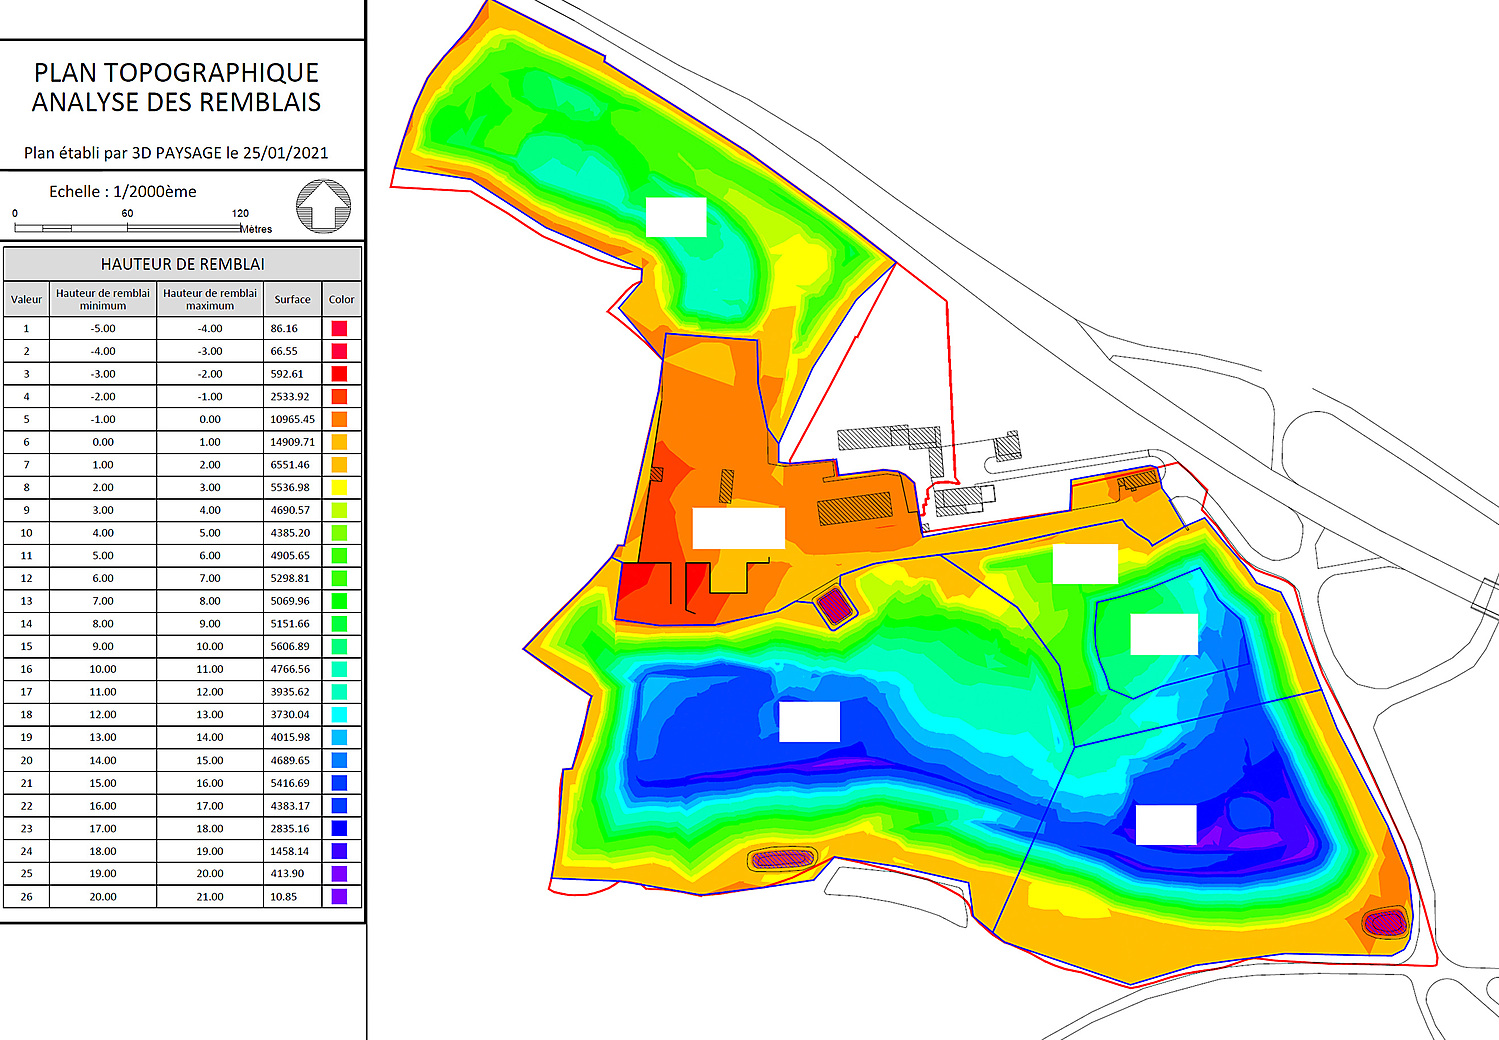Click the white label box in the northern green zone
The image size is (1499, 1040).
676,217
